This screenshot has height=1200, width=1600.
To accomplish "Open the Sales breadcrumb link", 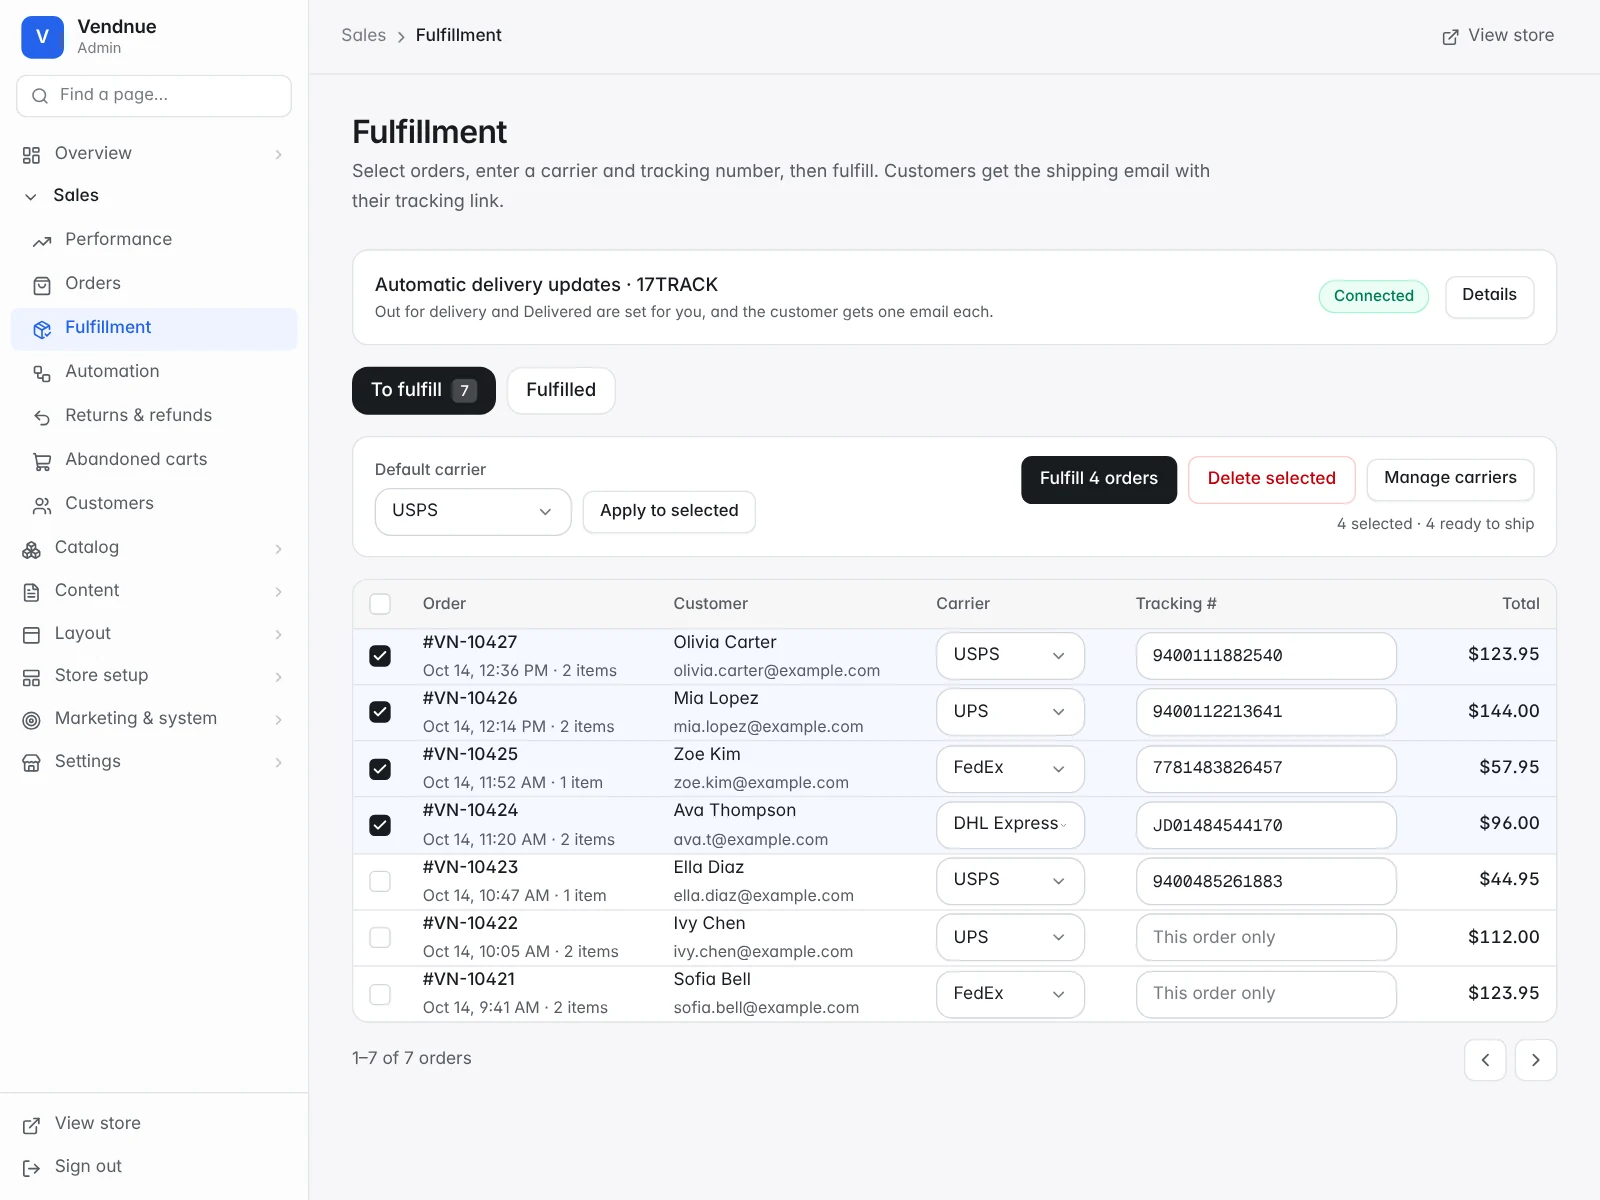I will pos(363,36).
